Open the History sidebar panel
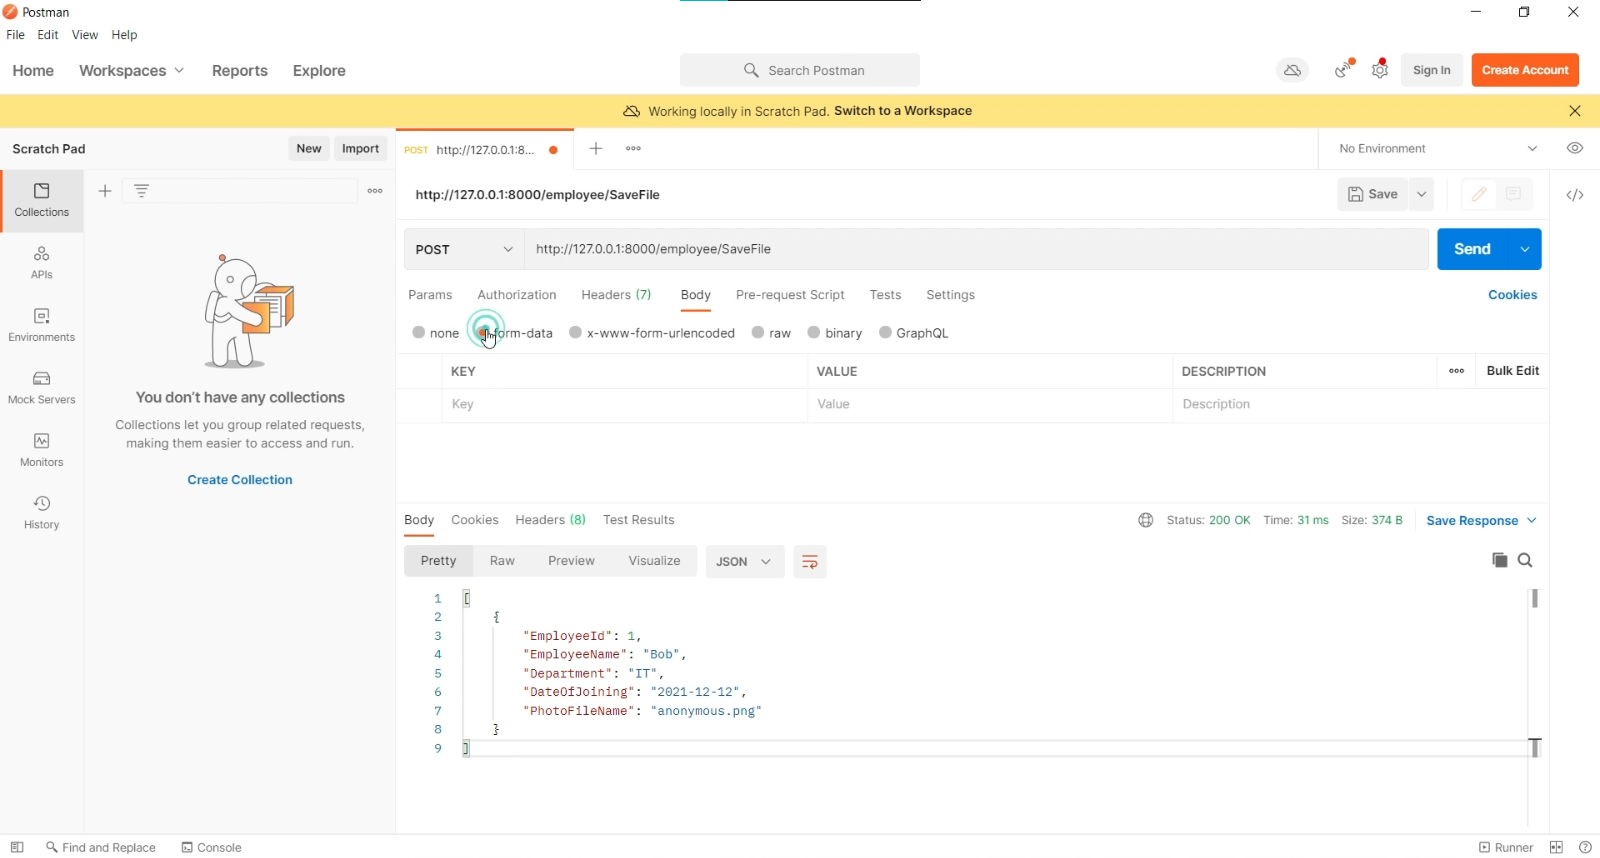The width and height of the screenshot is (1600, 858). pyautogui.click(x=42, y=513)
